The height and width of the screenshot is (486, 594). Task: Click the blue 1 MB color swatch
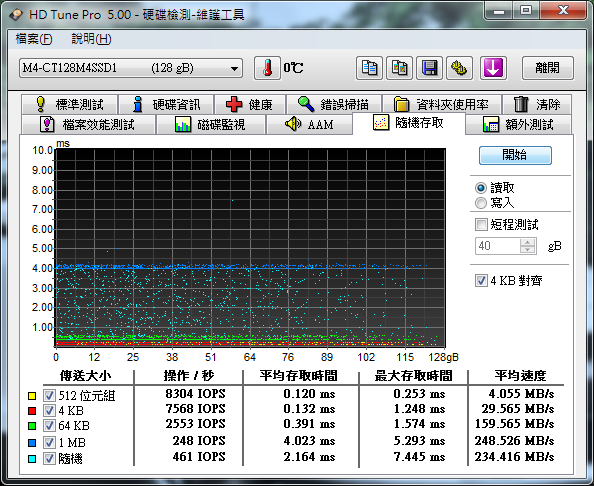[x=32, y=442]
